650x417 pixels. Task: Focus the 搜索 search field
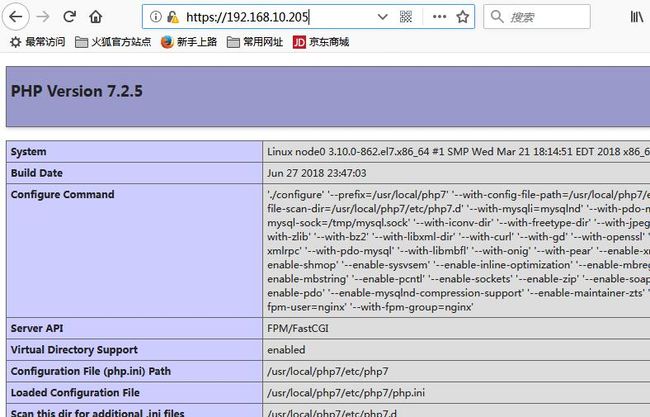coord(537,17)
